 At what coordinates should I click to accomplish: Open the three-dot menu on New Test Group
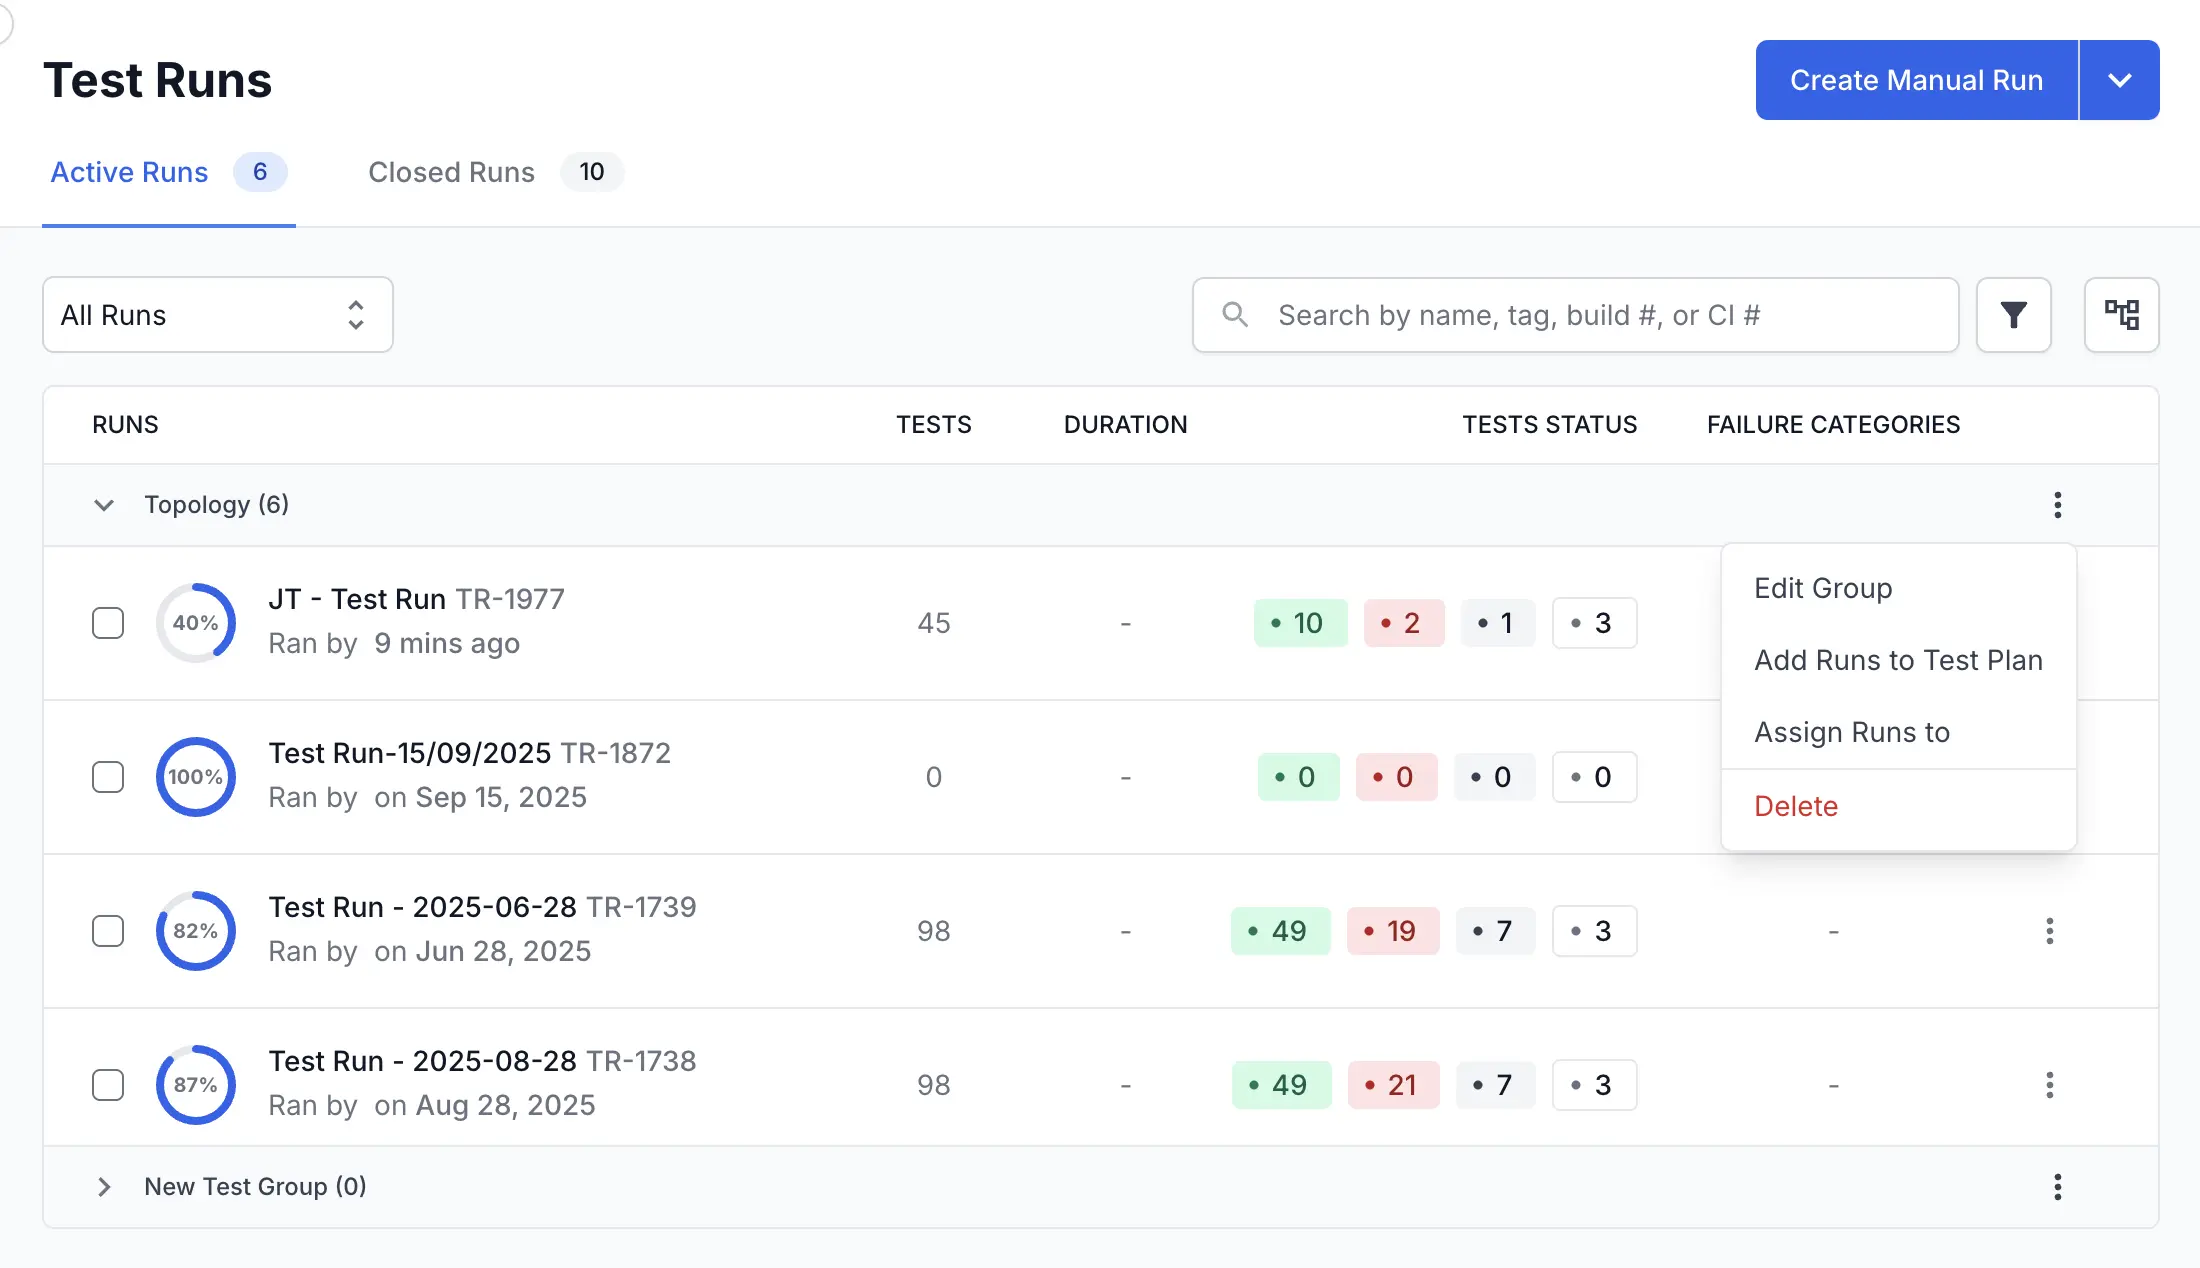pos(2057,1187)
